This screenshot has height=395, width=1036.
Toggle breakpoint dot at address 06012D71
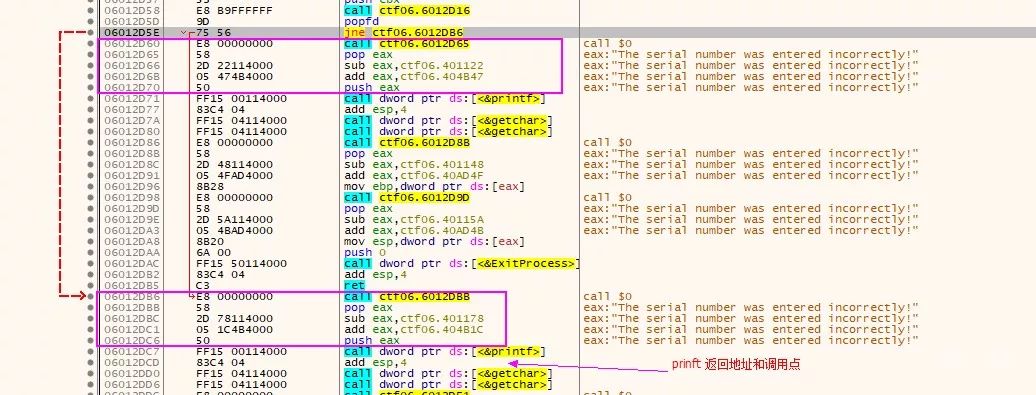91,98
